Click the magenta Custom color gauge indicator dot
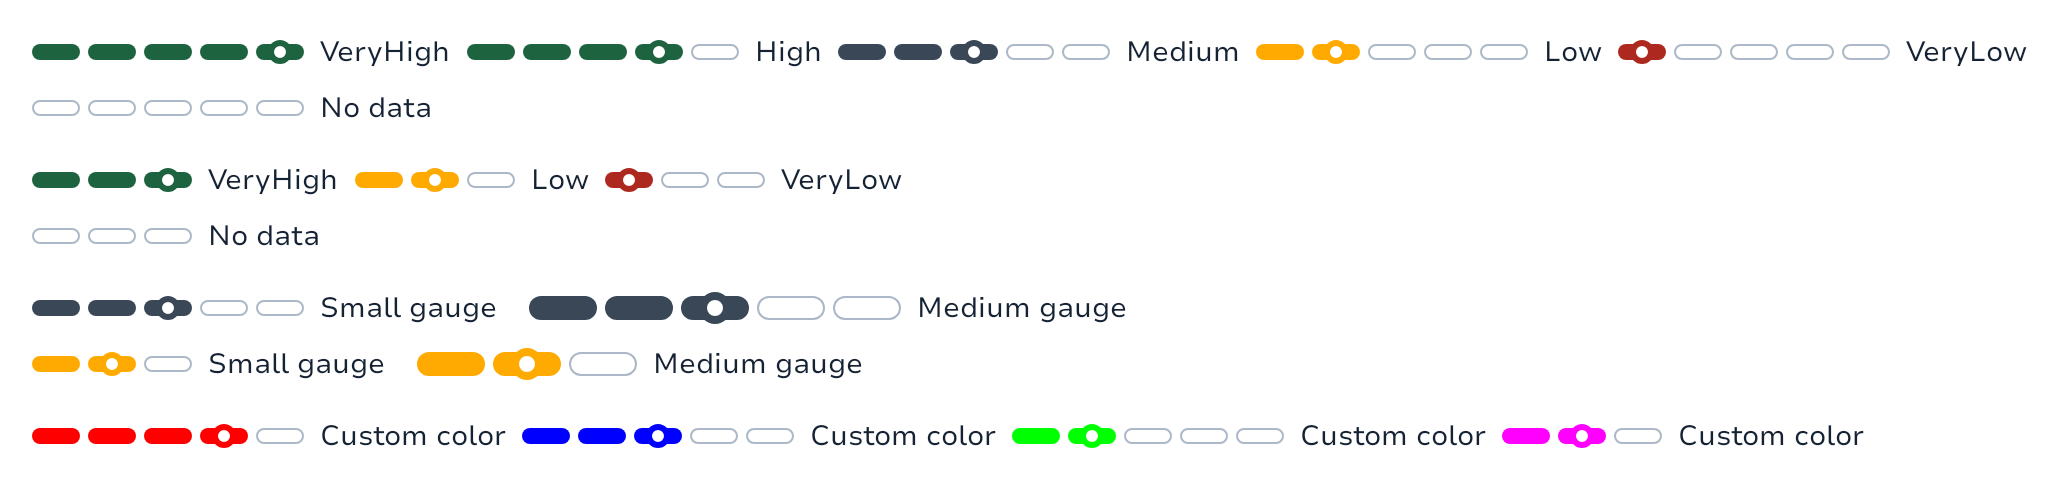 point(1582,436)
